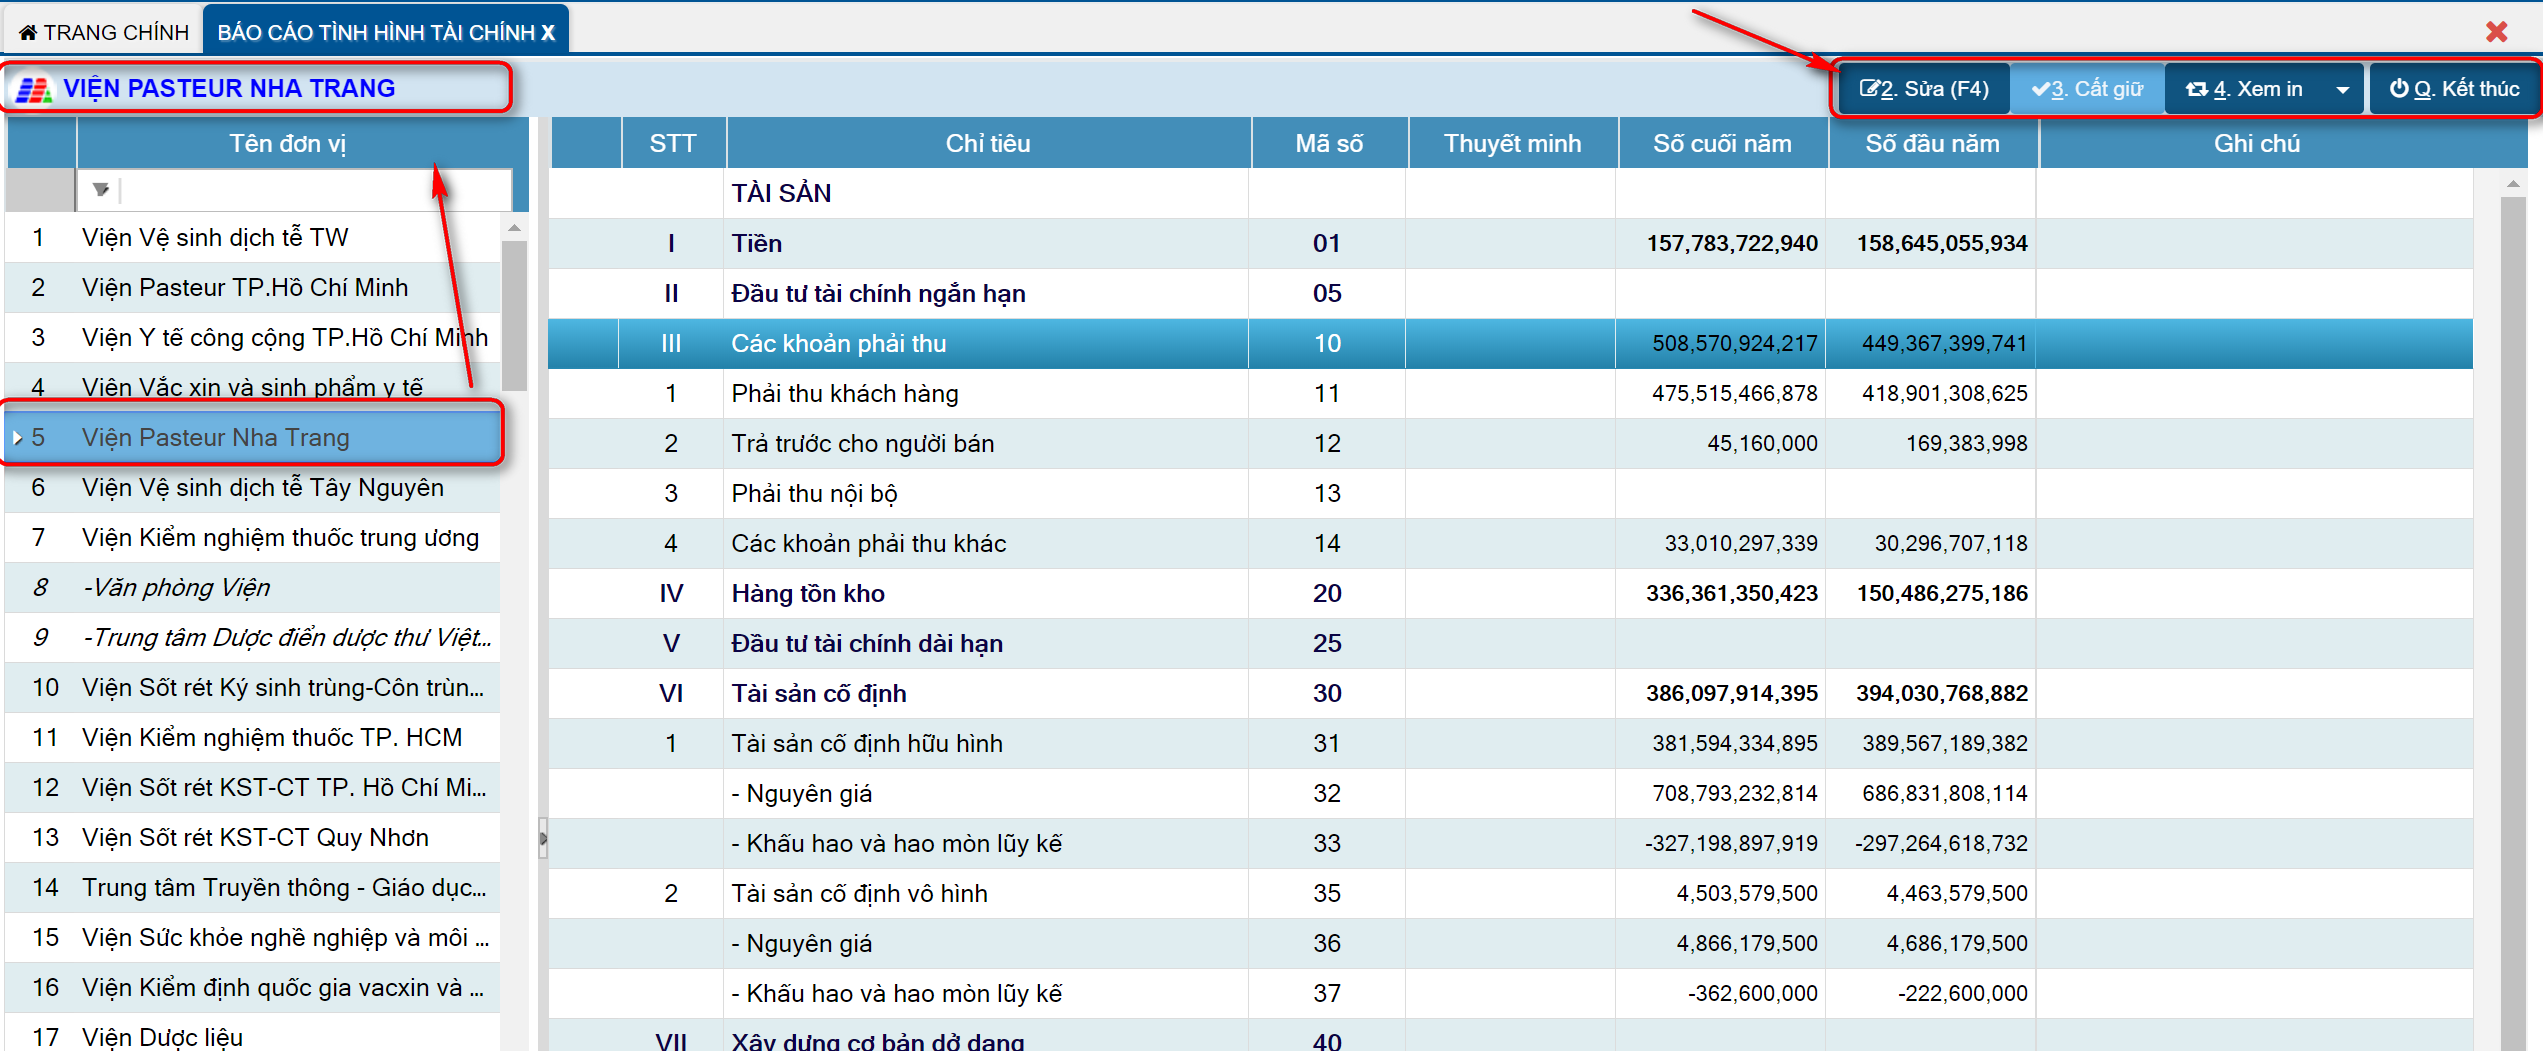Click the Cất giữ save button
The height and width of the screenshot is (1051, 2543).
click(x=2087, y=89)
